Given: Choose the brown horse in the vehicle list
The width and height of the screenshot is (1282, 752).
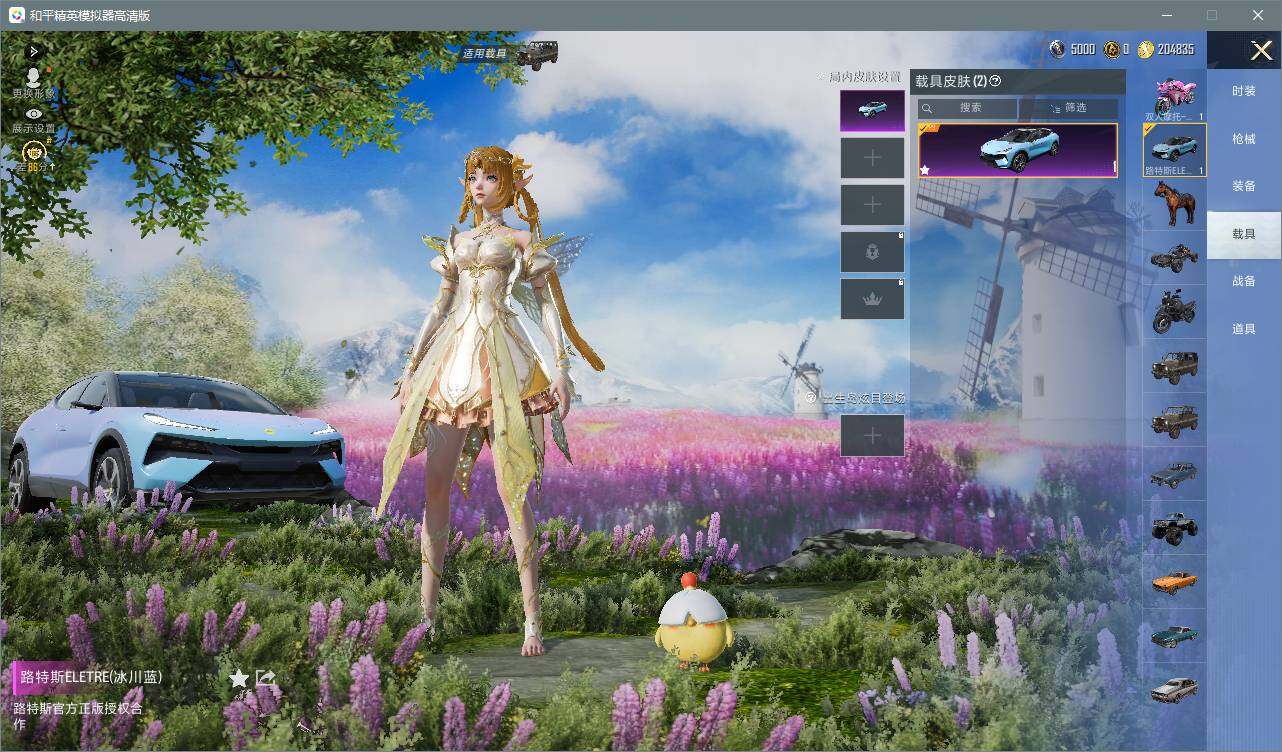Looking at the screenshot, I should pos(1174,203).
